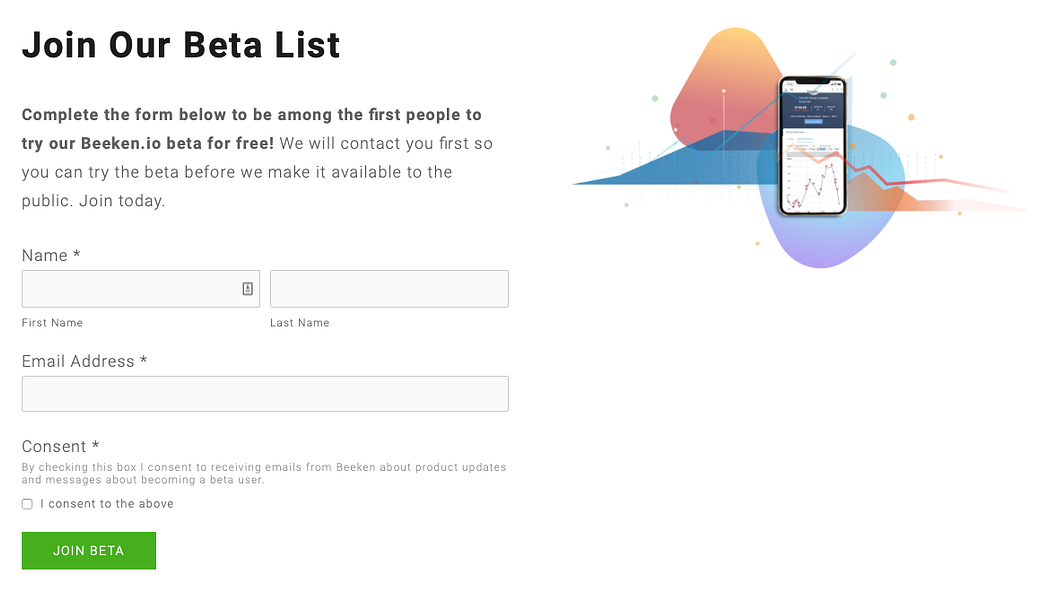Focus the First Name input field

click(130, 289)
